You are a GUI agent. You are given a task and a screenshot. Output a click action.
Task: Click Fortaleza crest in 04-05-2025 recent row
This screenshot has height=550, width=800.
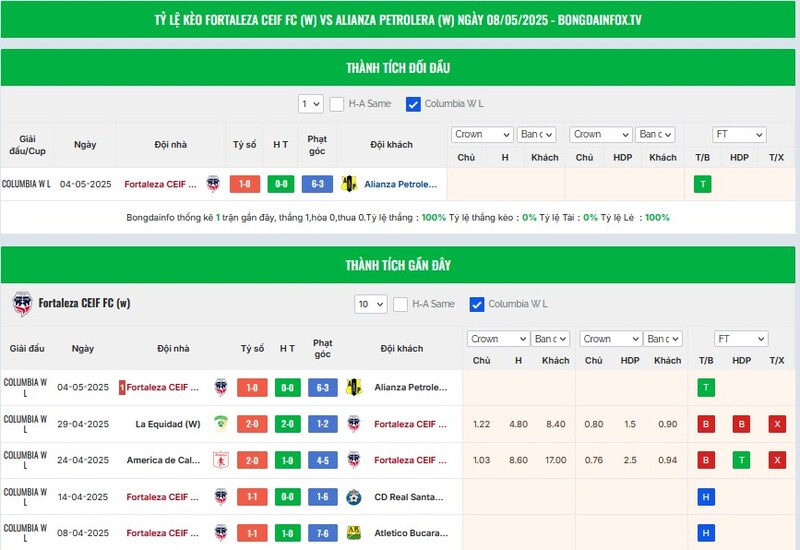point(221,387)
